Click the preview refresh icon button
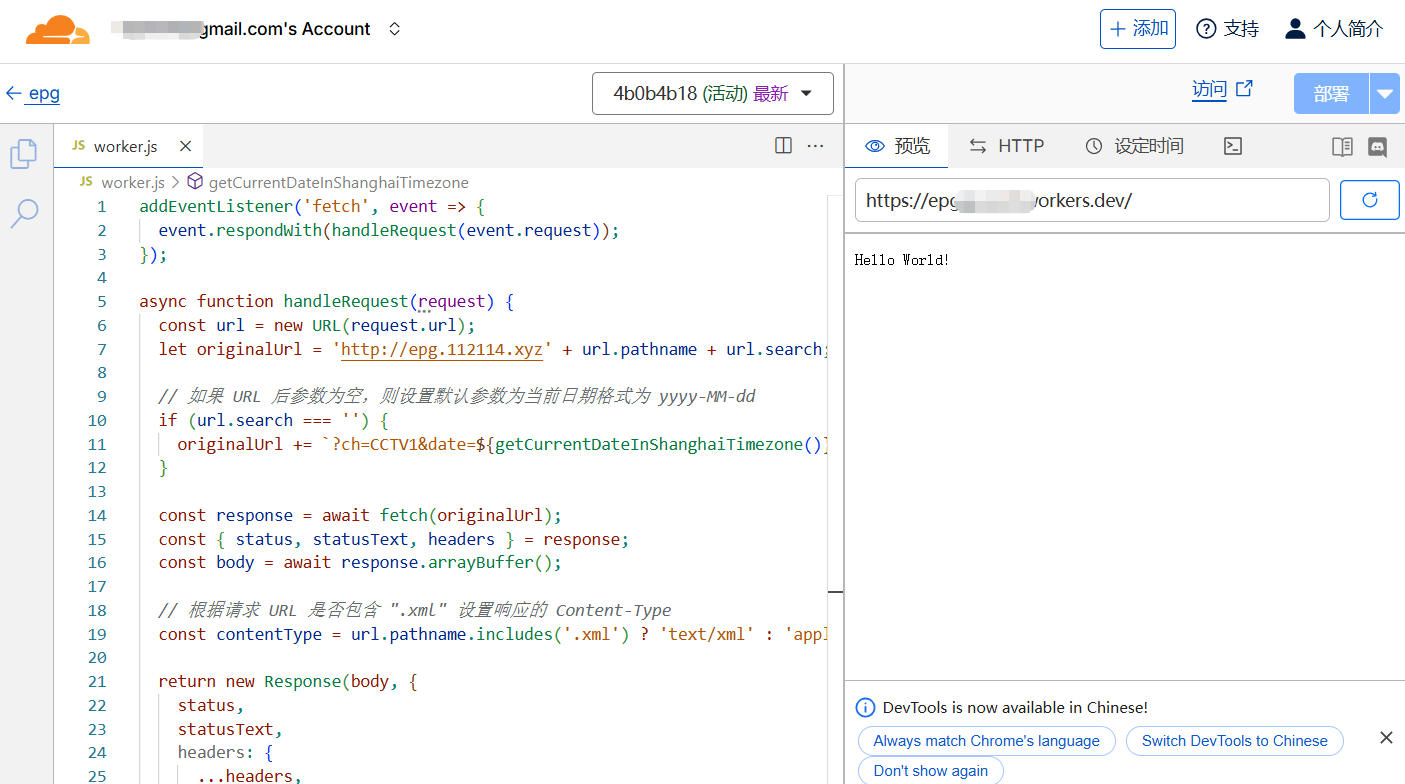 point(1369,200)
